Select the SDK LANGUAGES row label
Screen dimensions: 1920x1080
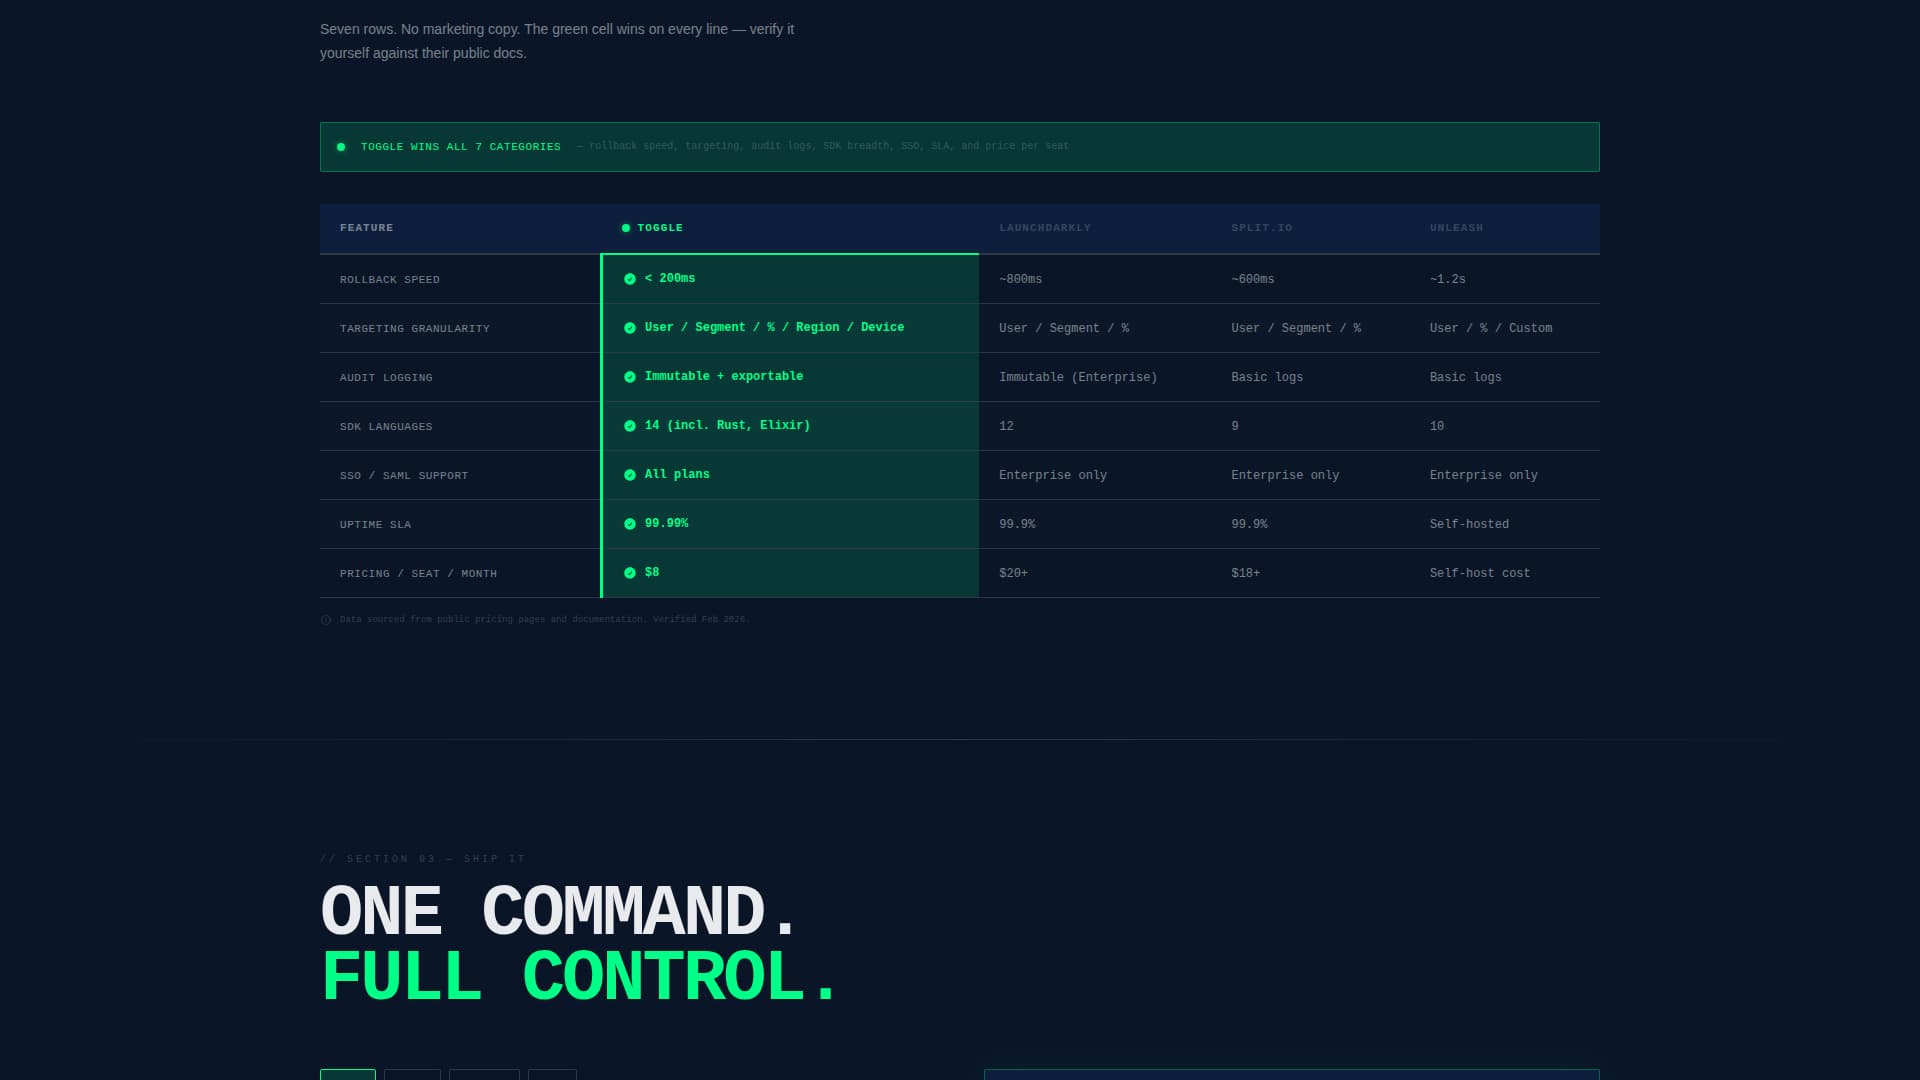coord(386,427)
